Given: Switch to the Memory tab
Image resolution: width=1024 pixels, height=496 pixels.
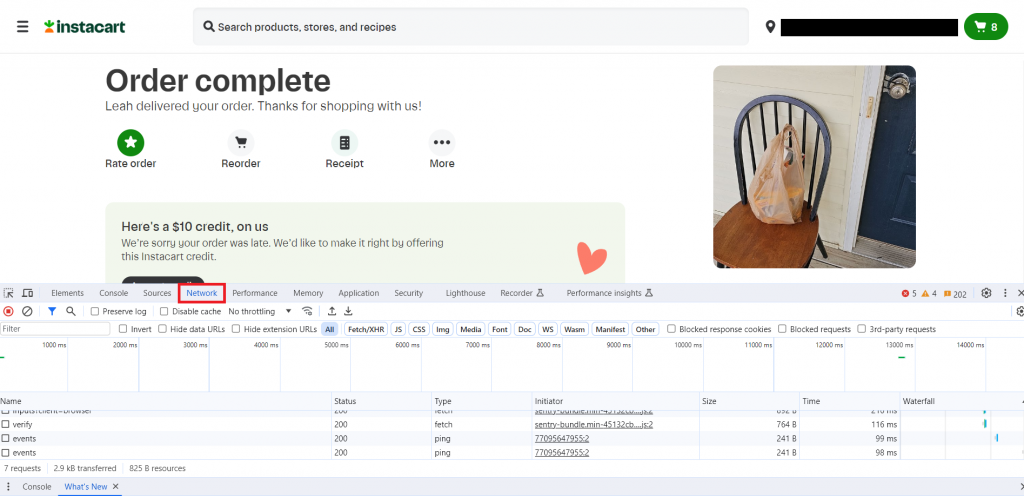Looking at the screenshot, I should [308, 293].
